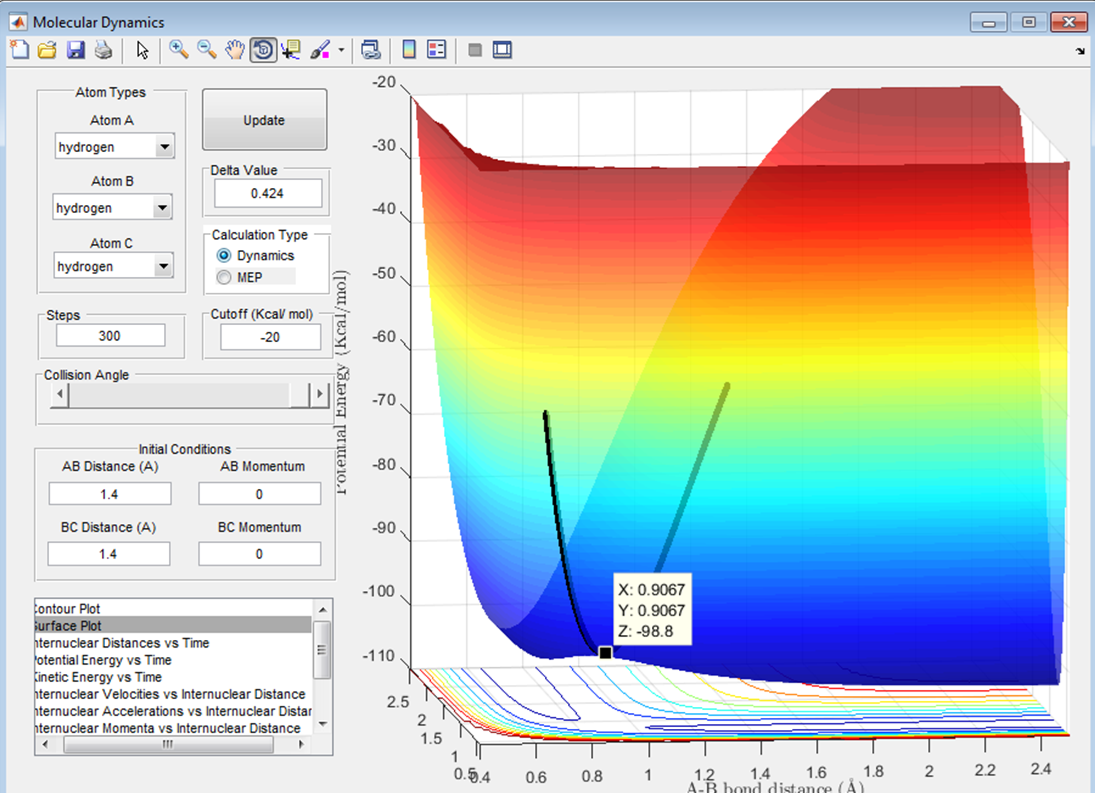The height and width of the screenshot is (793, 1095).
Task: Click the Collision Angle slider right arrow
Action: [320, 395]
